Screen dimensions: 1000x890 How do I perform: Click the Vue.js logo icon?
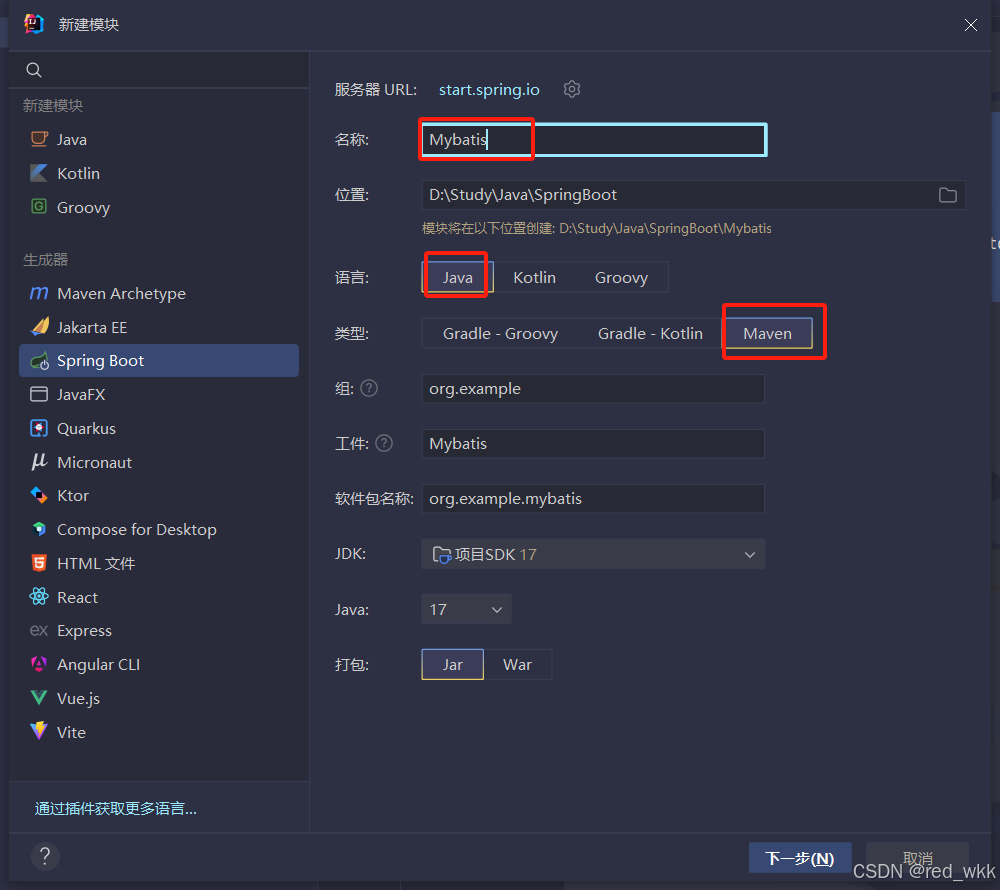(39, 698)
